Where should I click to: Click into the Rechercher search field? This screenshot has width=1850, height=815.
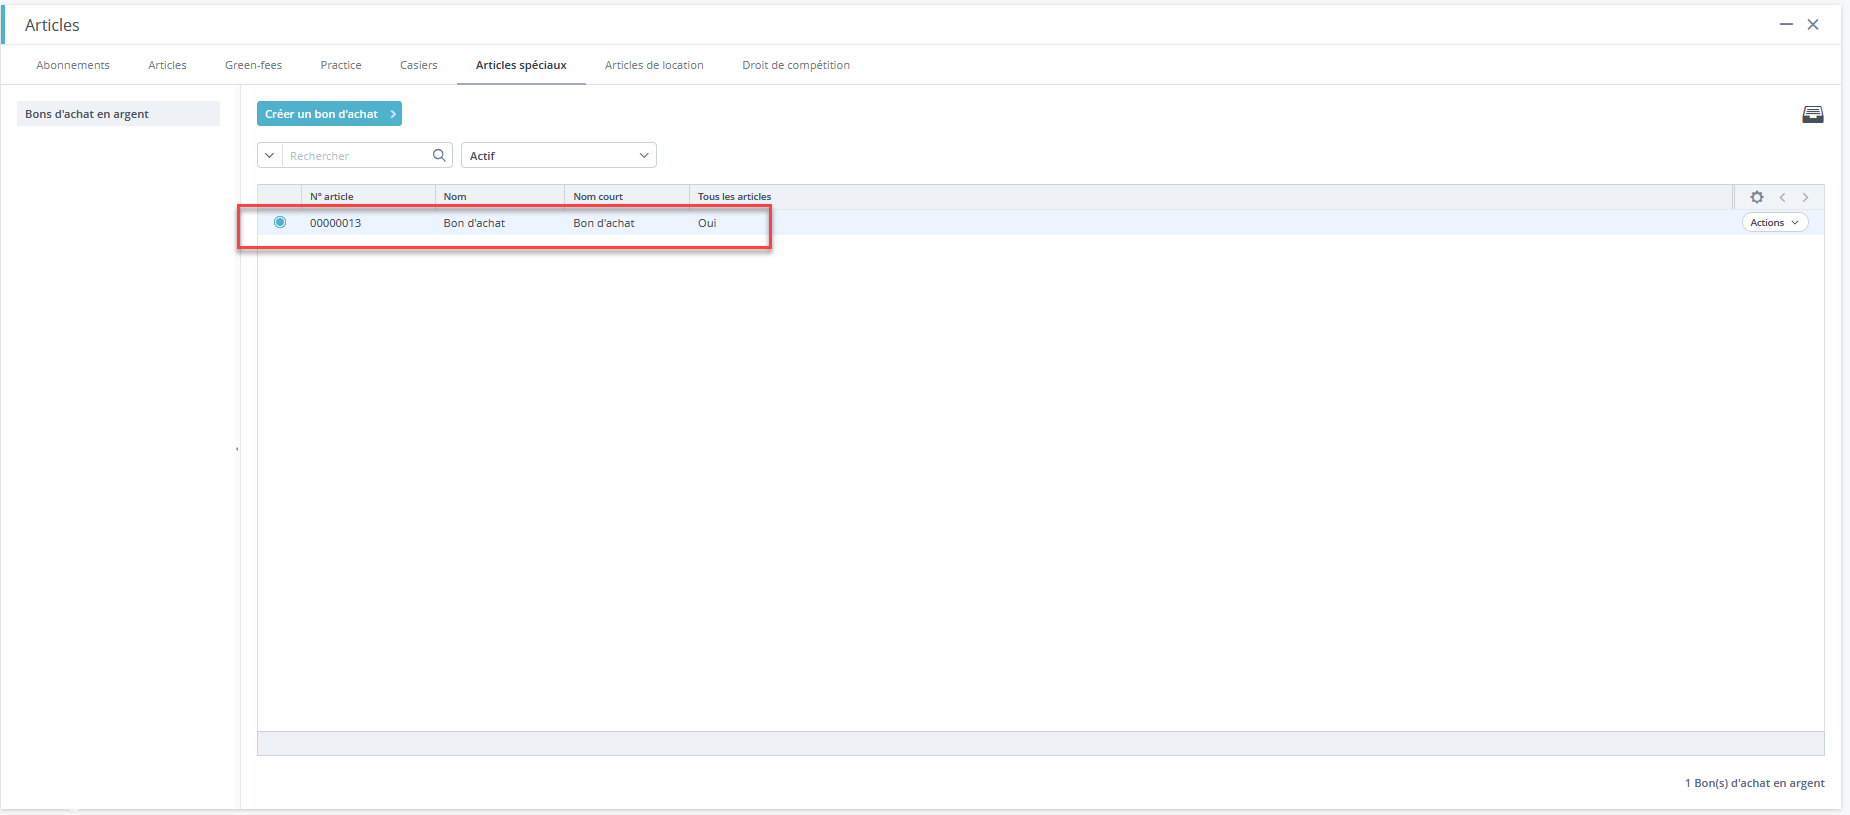pyautogui.click(x=357, y=155)
